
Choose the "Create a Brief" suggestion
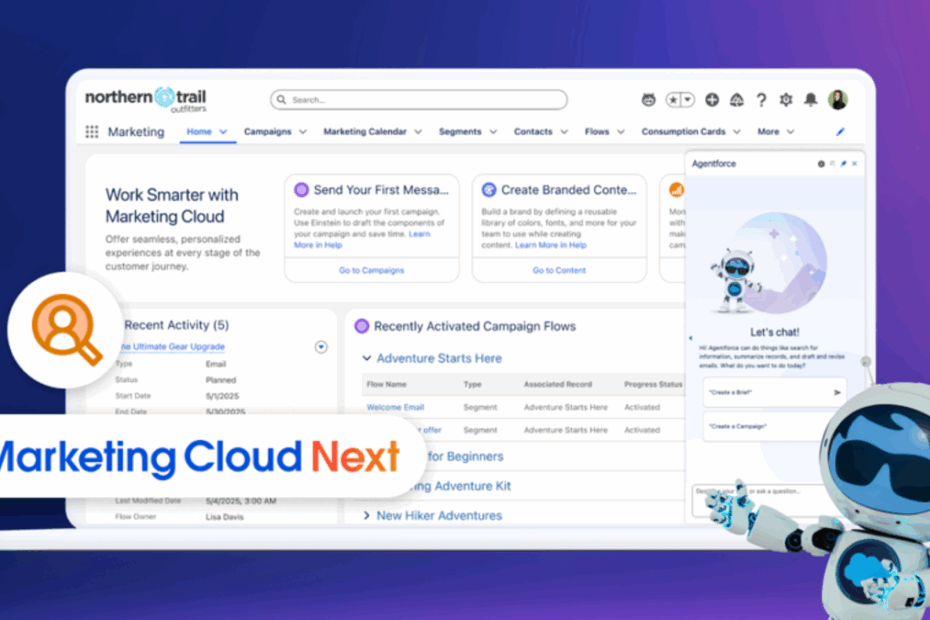coord(775,392)
